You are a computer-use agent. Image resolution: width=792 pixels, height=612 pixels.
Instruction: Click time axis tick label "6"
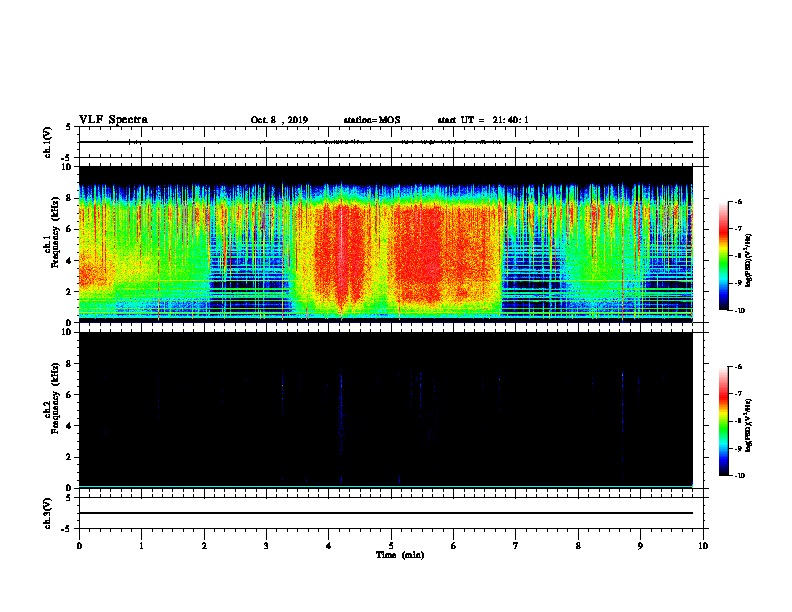pyautogui.click(x=454, y=546)
